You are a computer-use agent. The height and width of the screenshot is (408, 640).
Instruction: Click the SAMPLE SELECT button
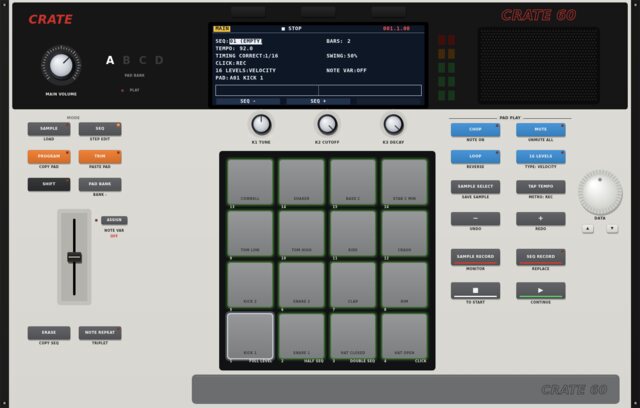tap(476, 187)
